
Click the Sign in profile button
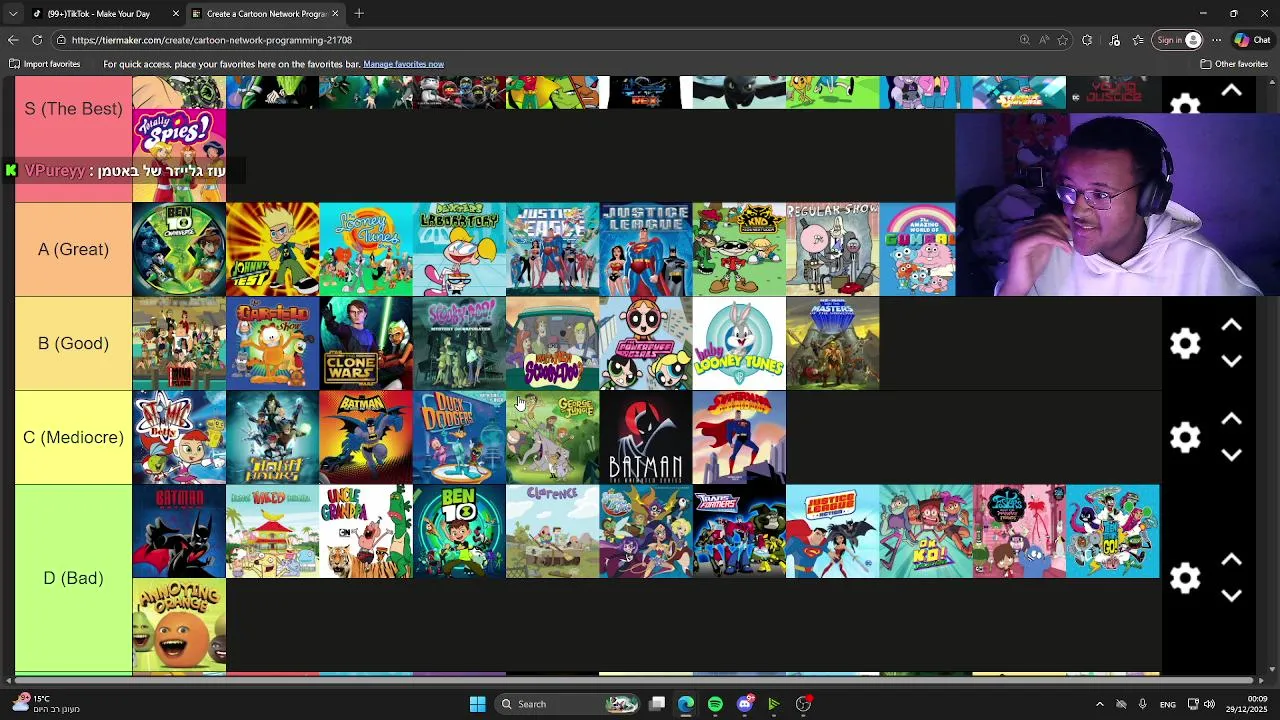point(1178,40)
